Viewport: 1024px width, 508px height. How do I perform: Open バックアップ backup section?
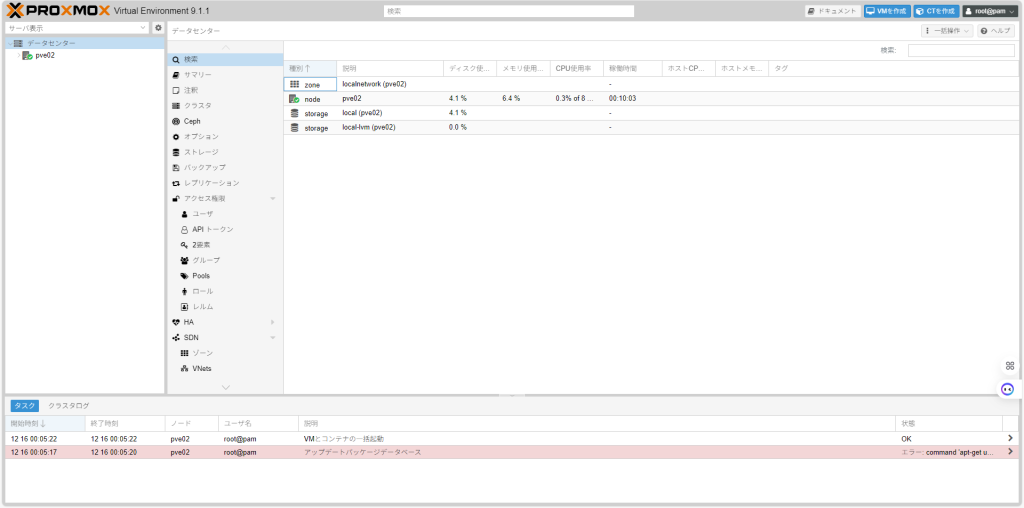click(204, 167)
